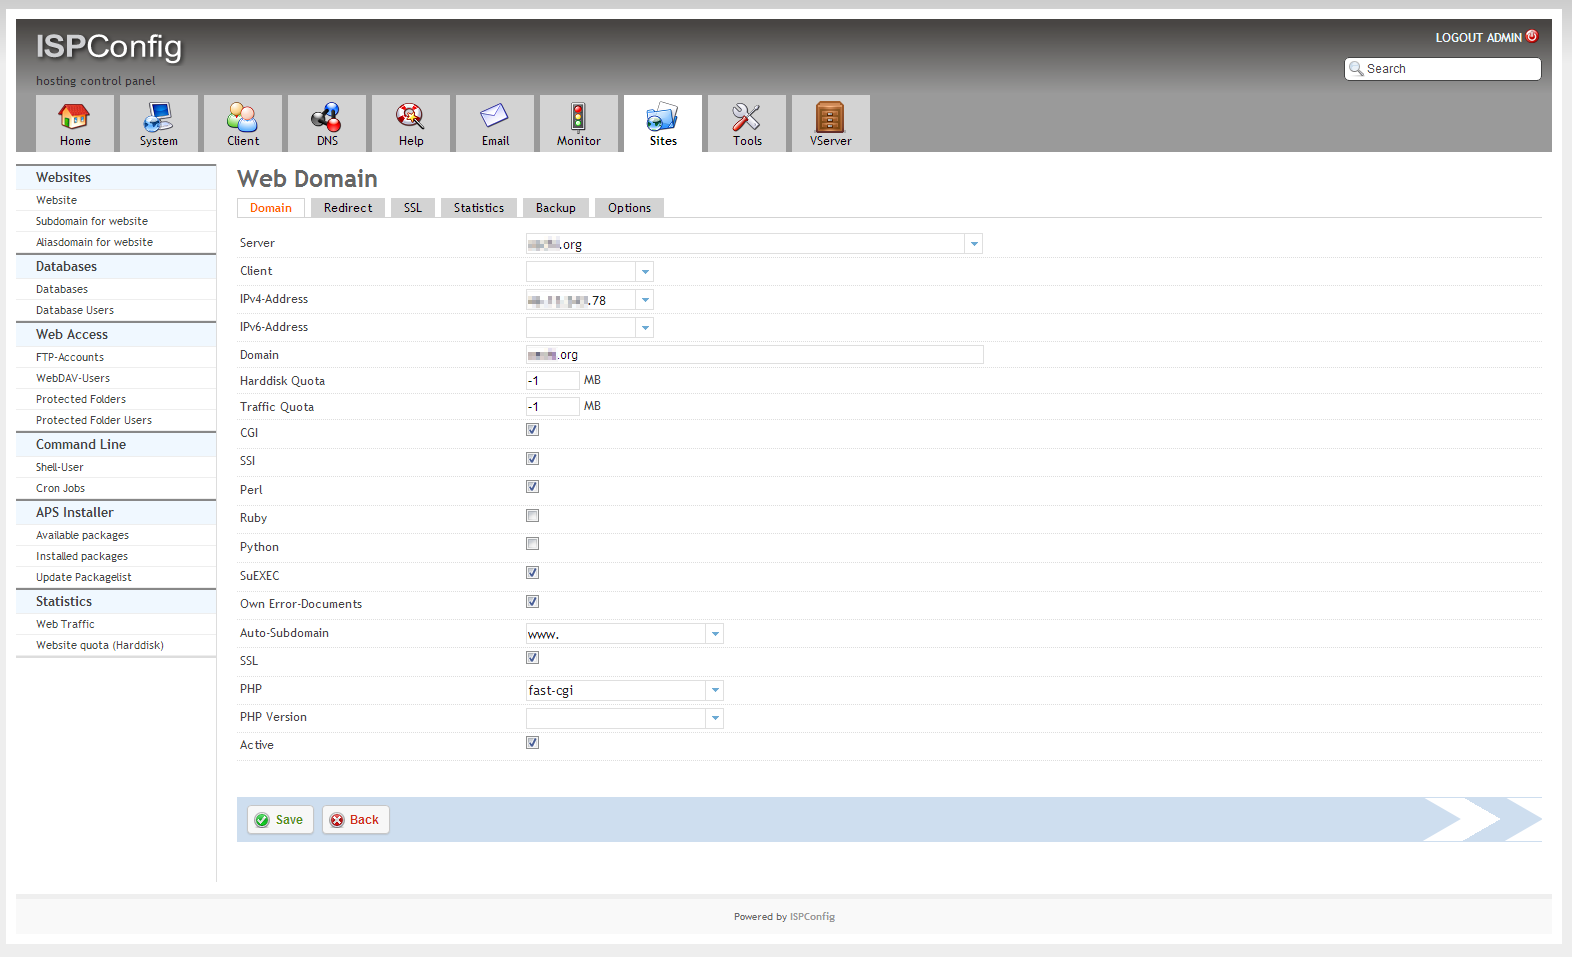Expand the PHP mode dropdown

714,691
